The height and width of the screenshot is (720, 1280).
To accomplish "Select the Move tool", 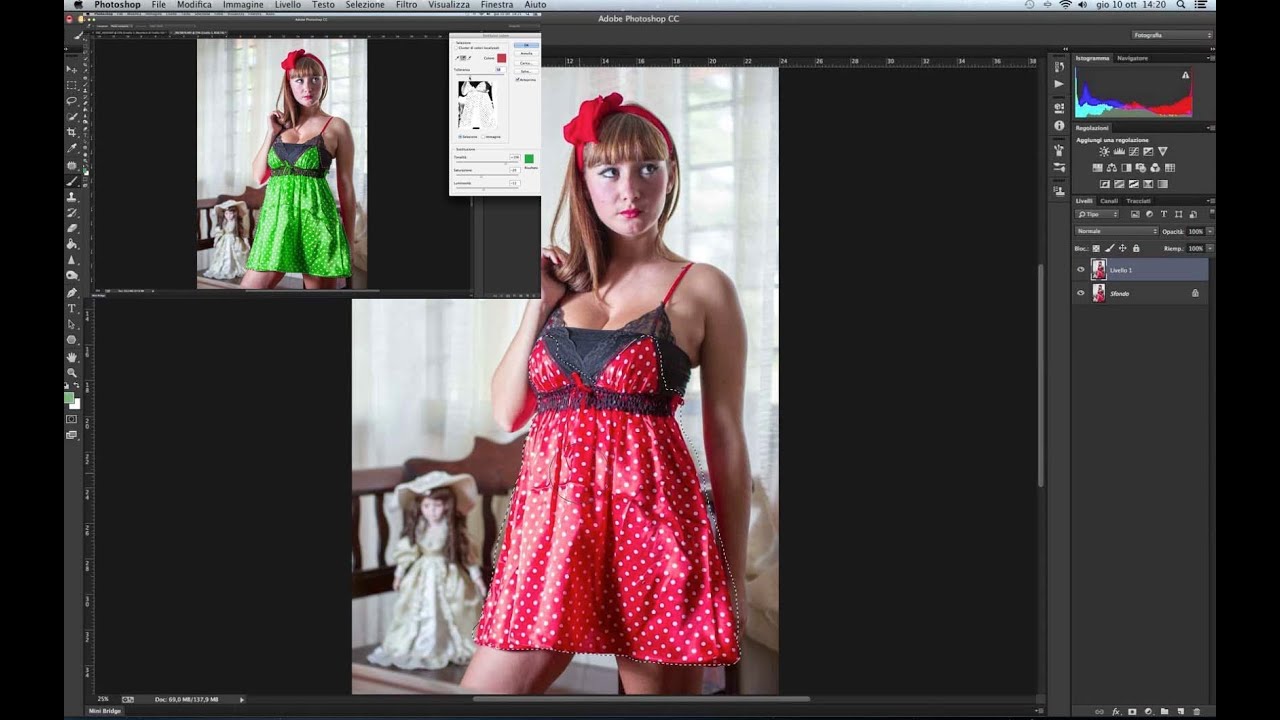I will [x=72, y=69].
